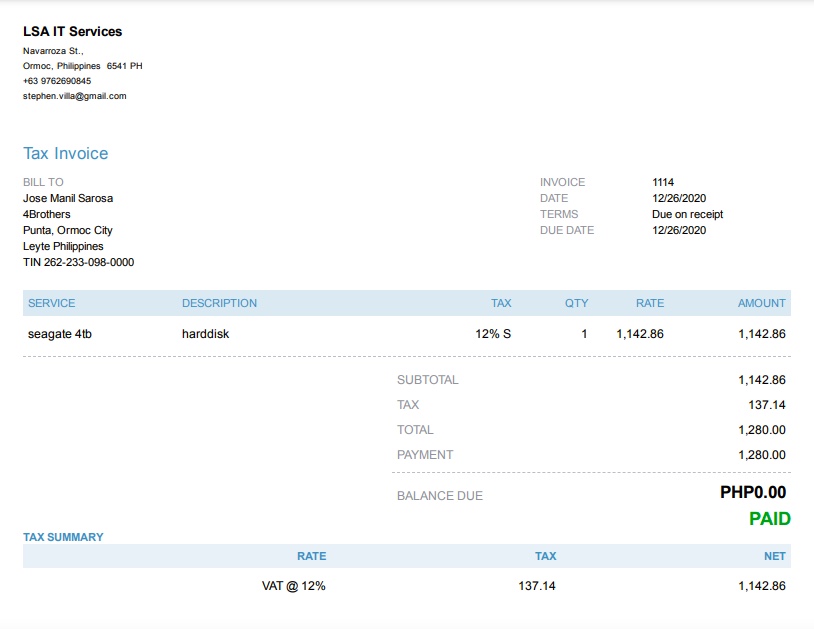Click the LSA IT Services company name

[x=72, y=31]
